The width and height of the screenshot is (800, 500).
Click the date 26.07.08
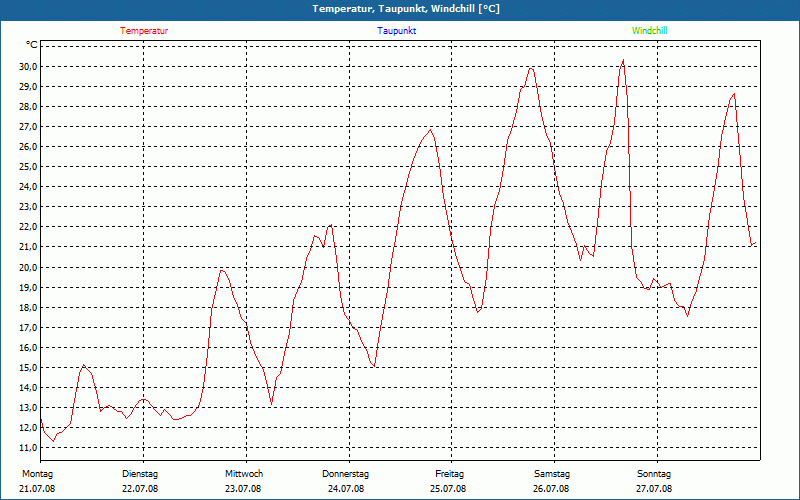point(551,489)
